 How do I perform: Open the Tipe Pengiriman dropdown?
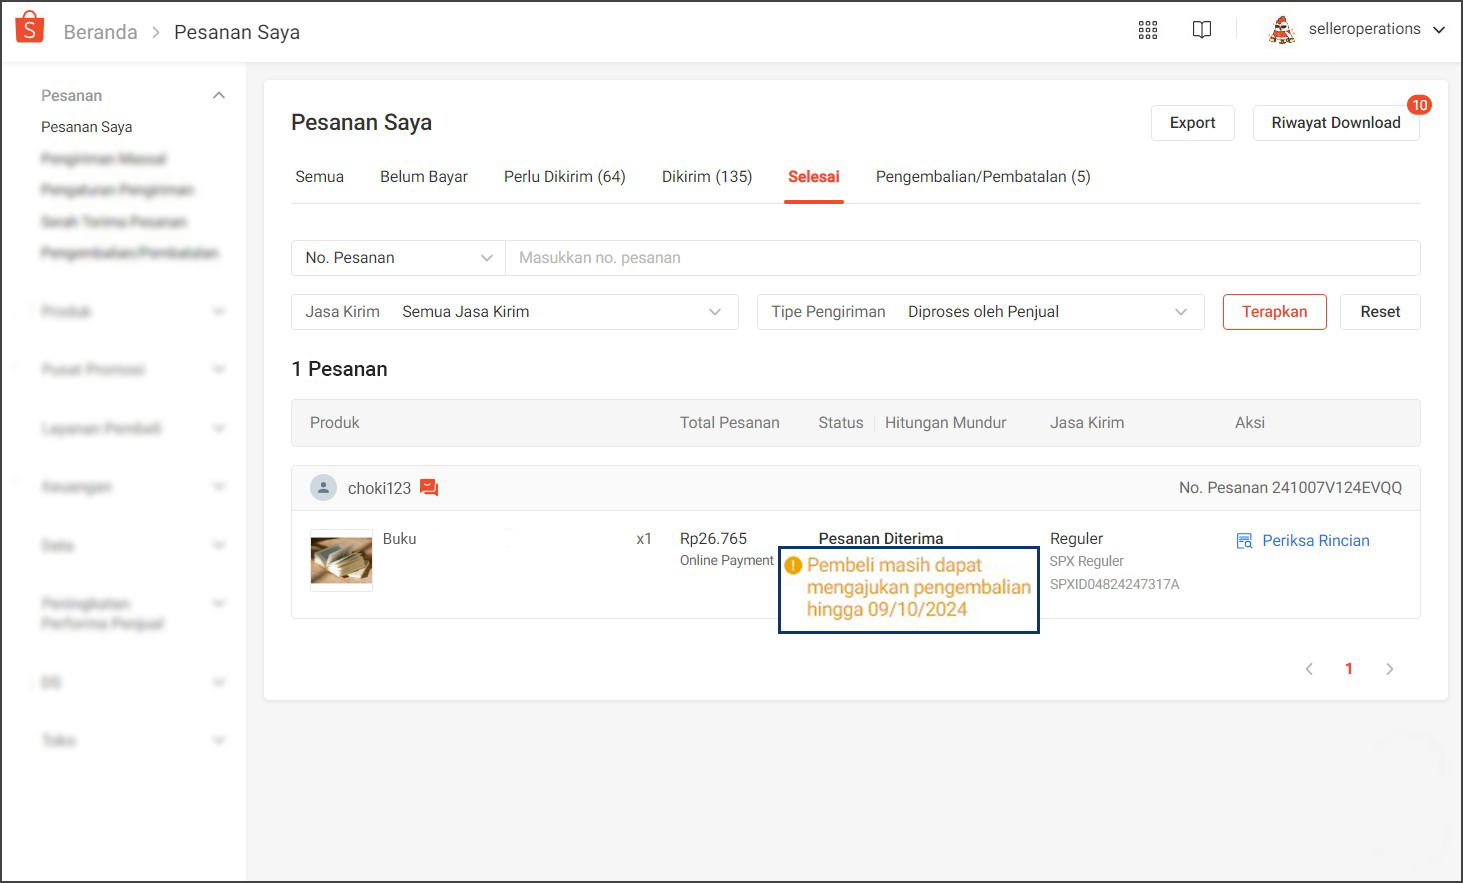tap(980, 312)
